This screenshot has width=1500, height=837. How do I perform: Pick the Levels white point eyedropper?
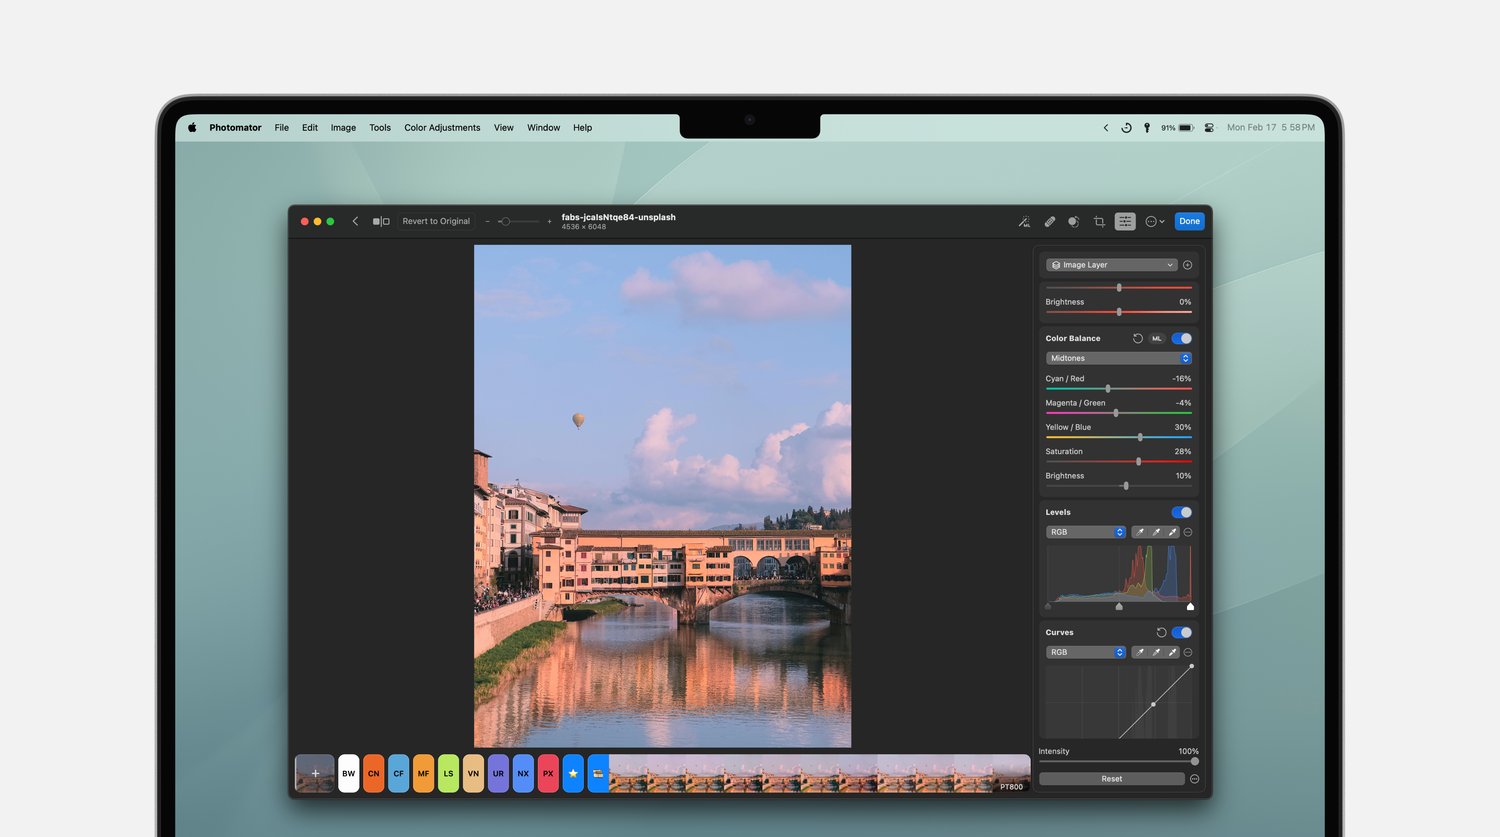click(1172, 532)
